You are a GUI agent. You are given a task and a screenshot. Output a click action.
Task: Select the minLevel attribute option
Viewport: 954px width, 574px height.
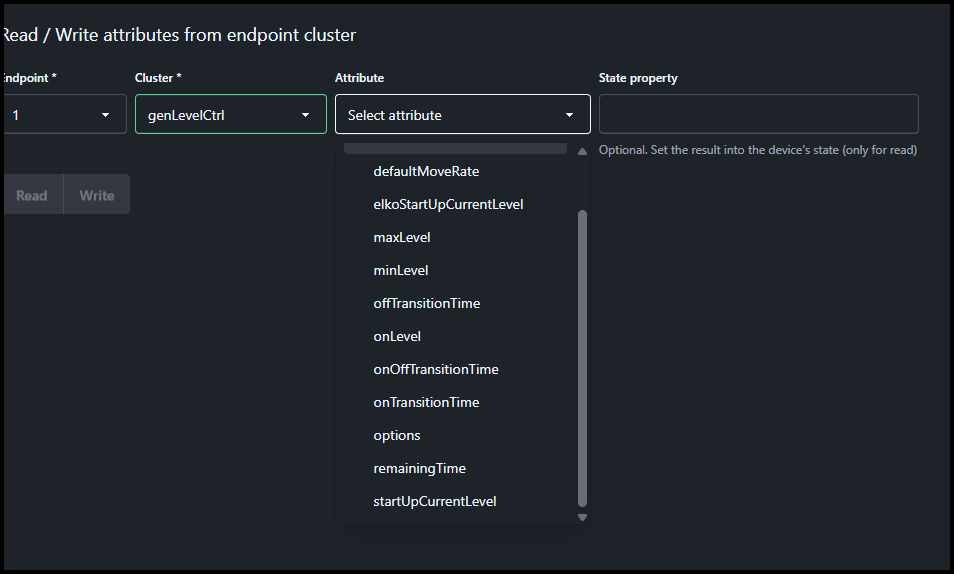(x=401, y=270)
